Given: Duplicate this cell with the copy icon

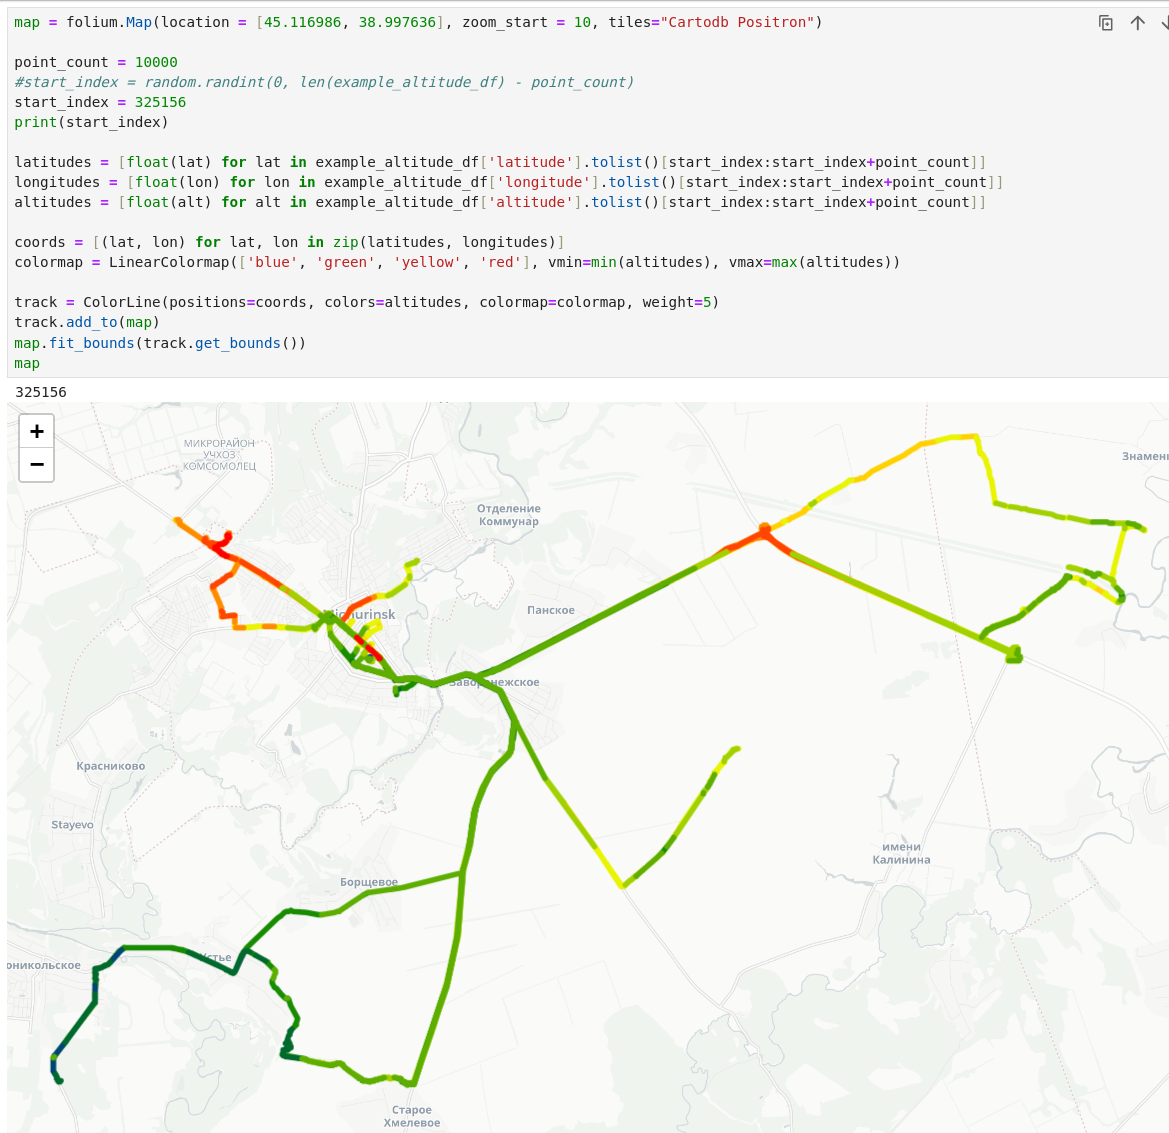Looking at the screenshot, I should click(1106, 23).
